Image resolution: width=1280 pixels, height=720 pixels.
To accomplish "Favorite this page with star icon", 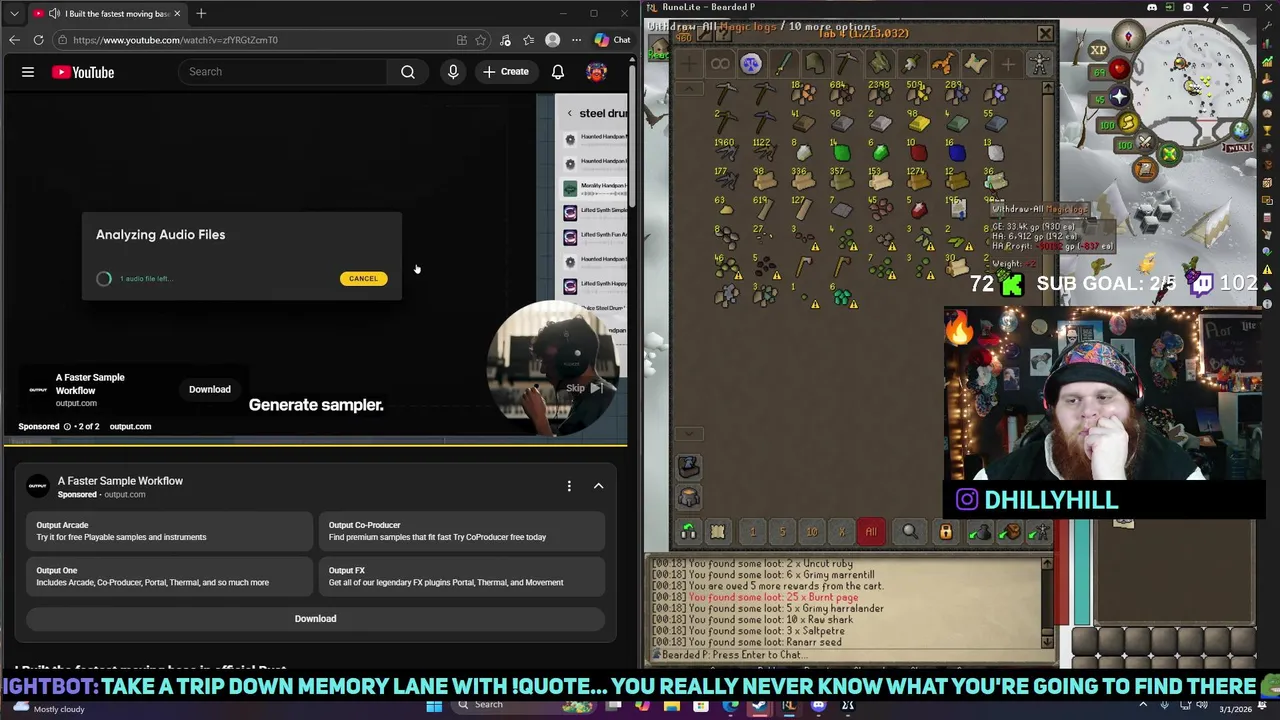I will click(481, 40).
